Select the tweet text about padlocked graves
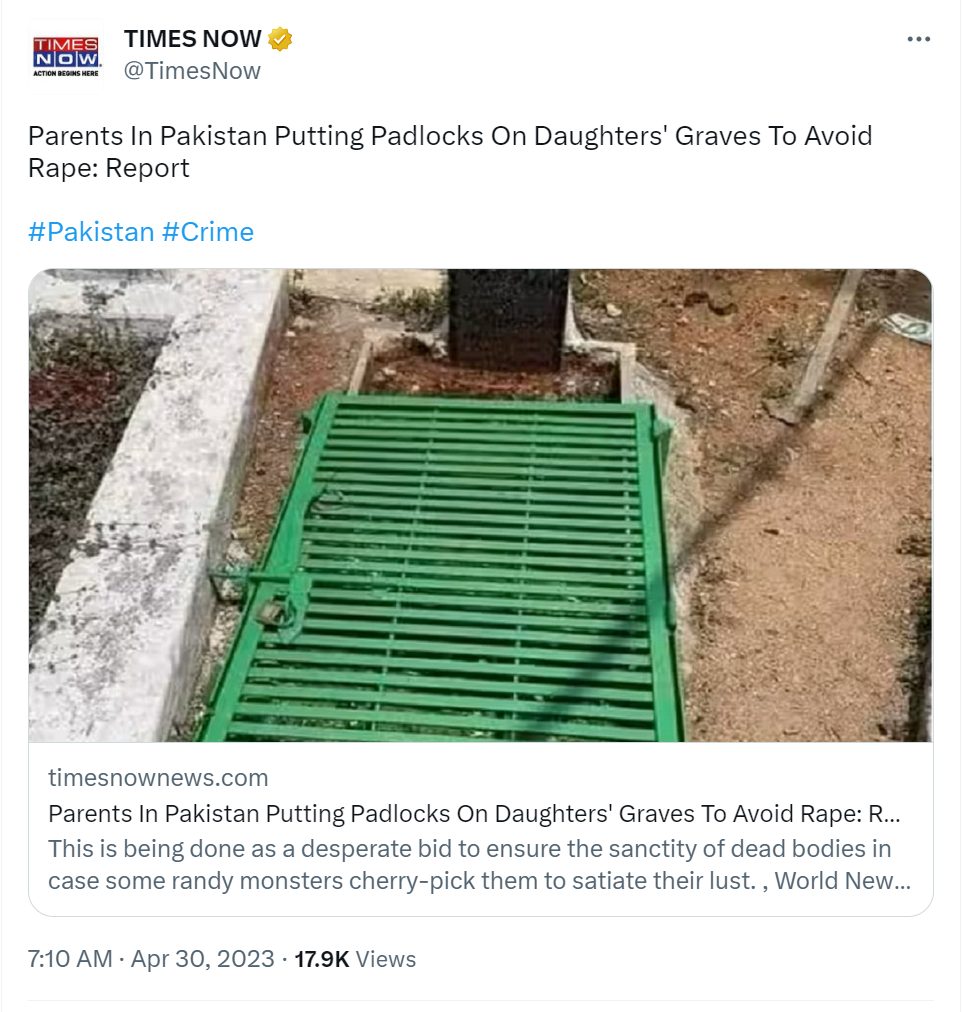The image size is (963, 1012). [450, 152]
